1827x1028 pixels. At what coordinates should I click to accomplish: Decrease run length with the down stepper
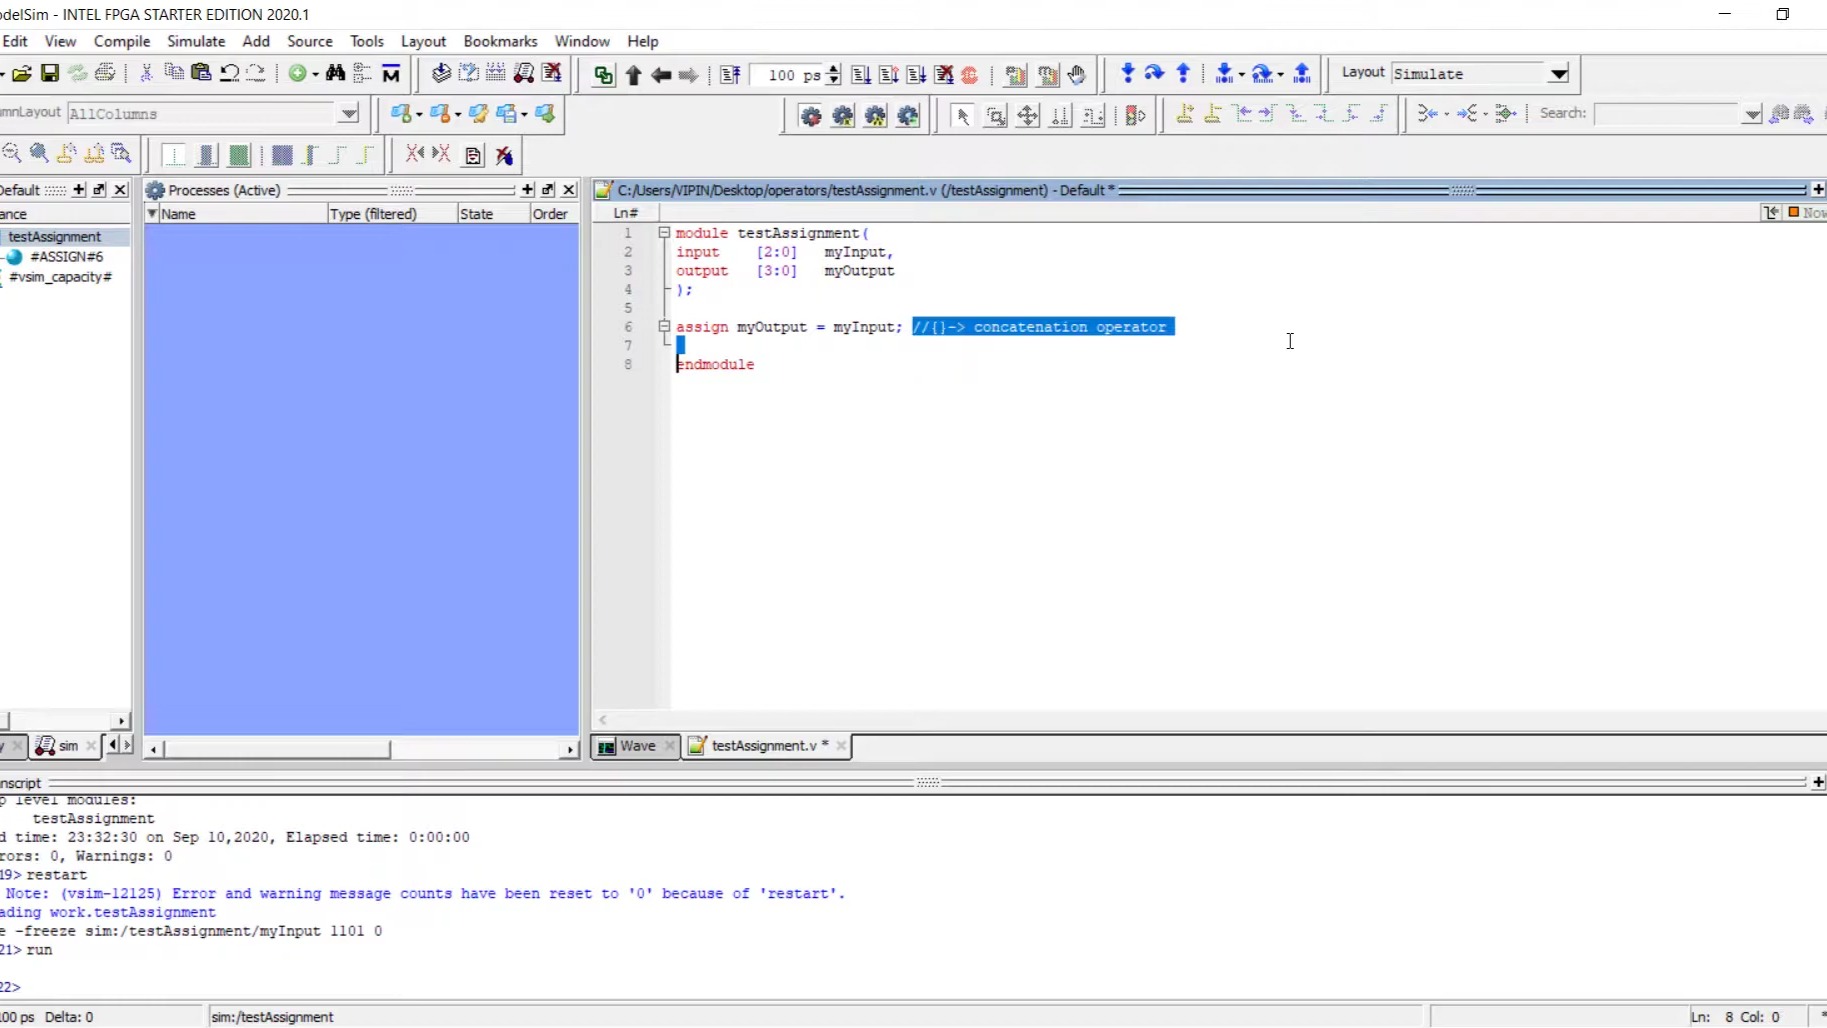coord(833,80)
